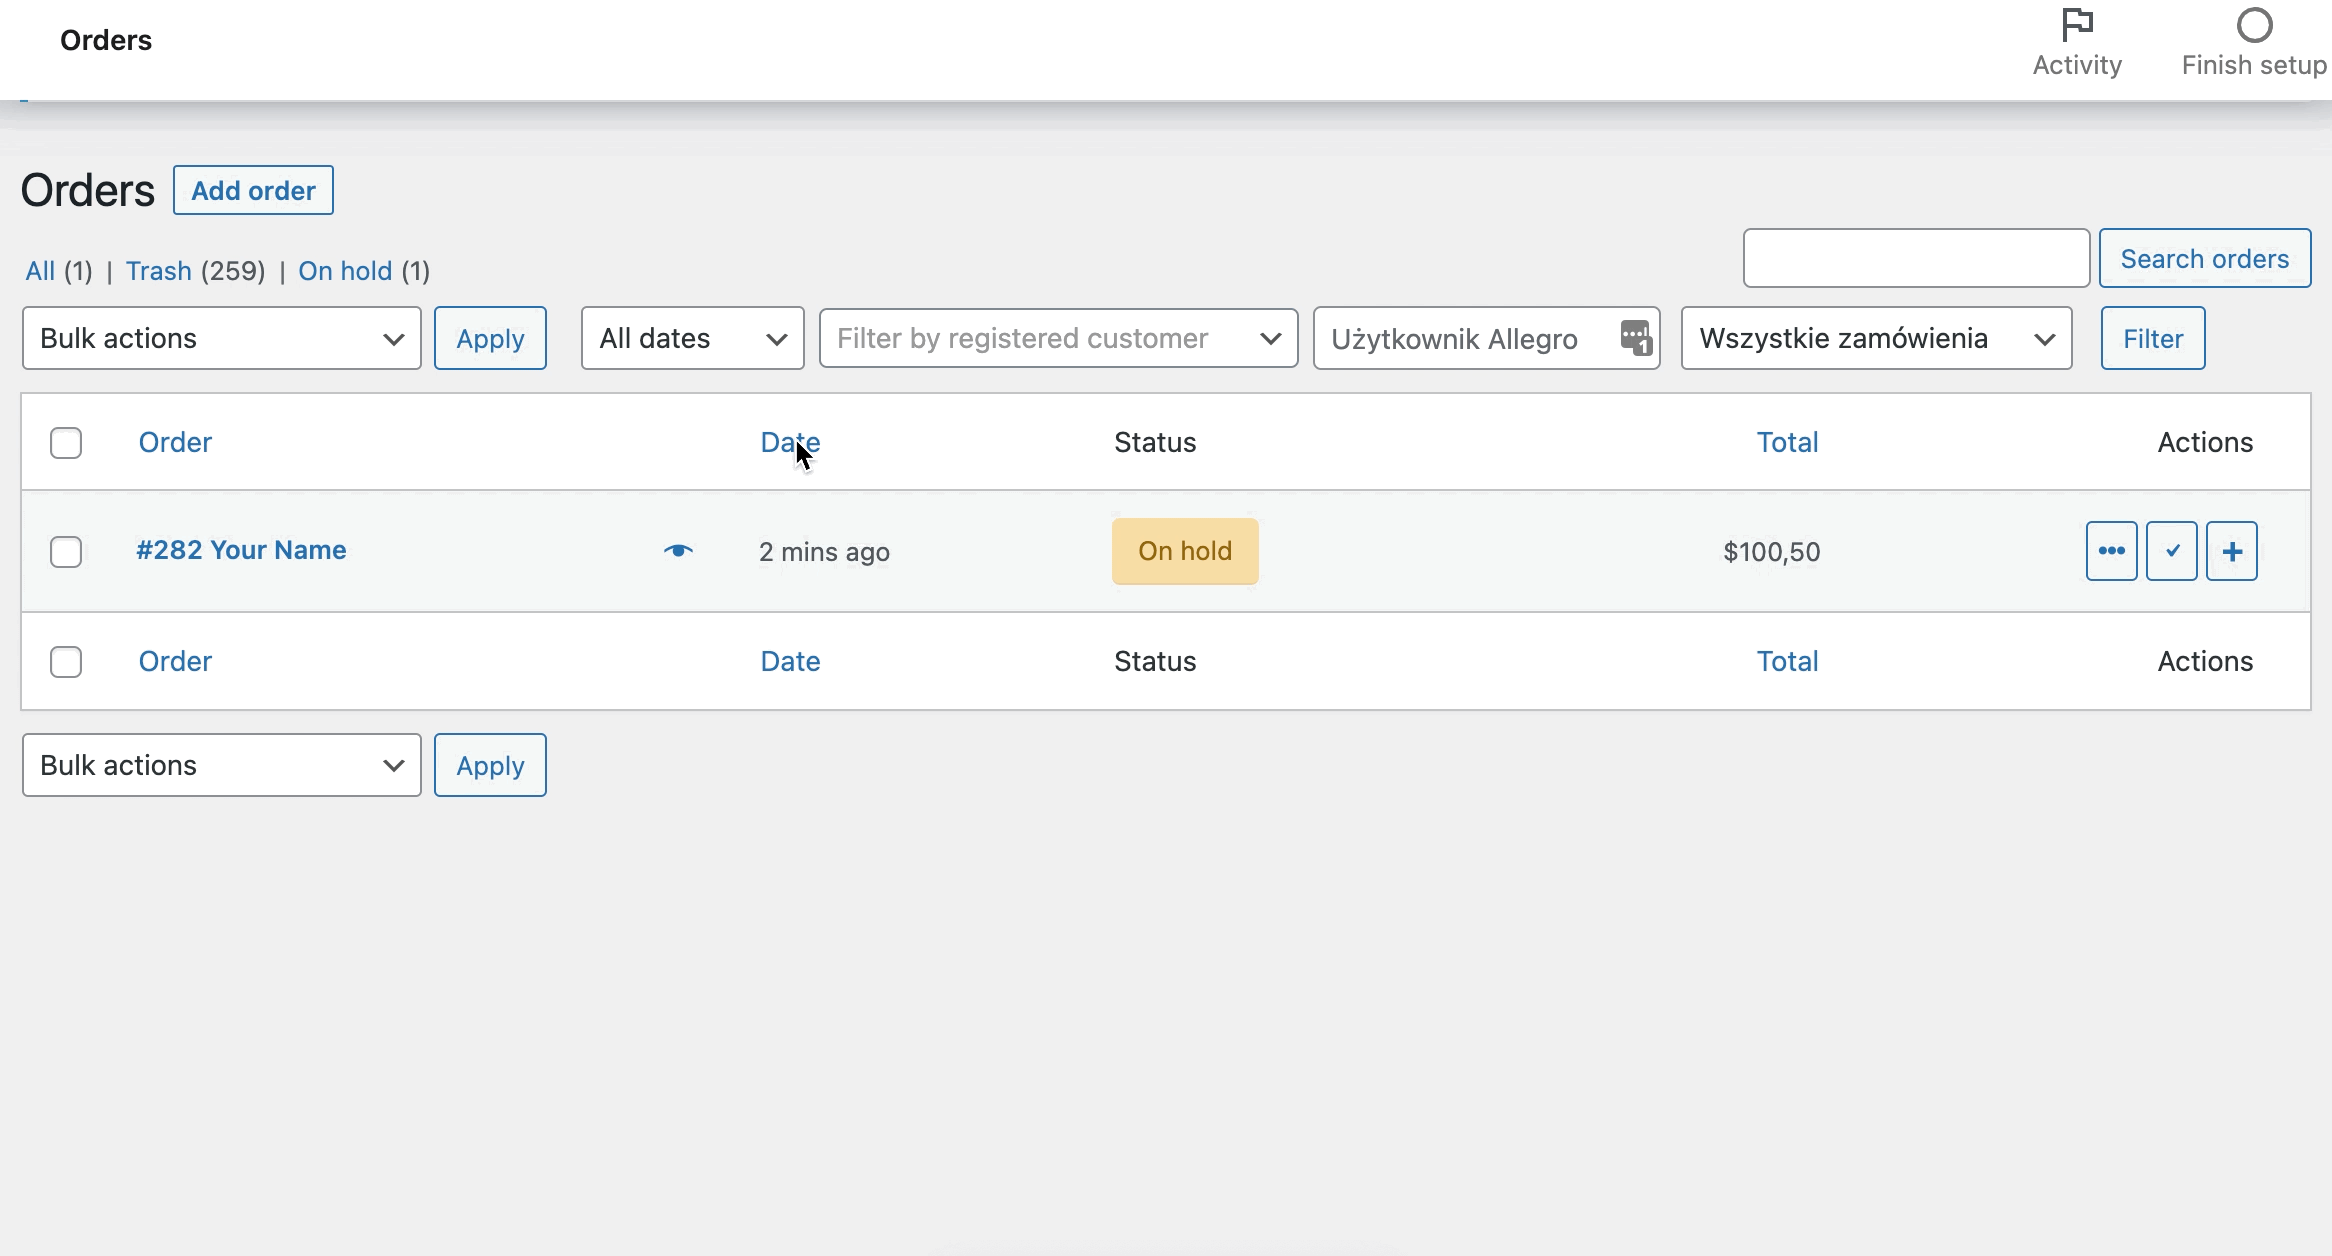The width and height of the screenshot is (2332, 1256).
Task: Click the 2 mins ago date cell
Action: point(824,552)
